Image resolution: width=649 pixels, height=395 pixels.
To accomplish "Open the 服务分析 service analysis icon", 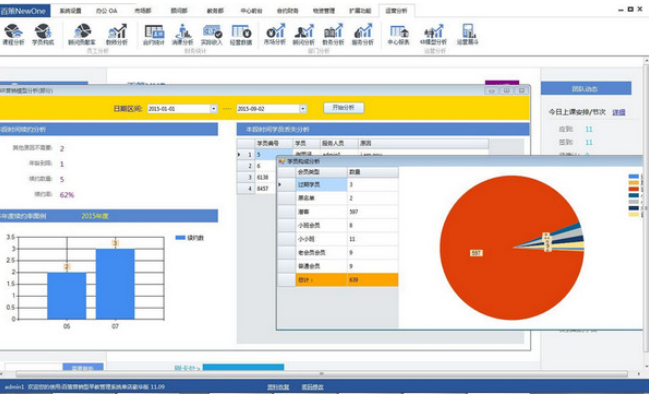I will [x=363, y=34].
